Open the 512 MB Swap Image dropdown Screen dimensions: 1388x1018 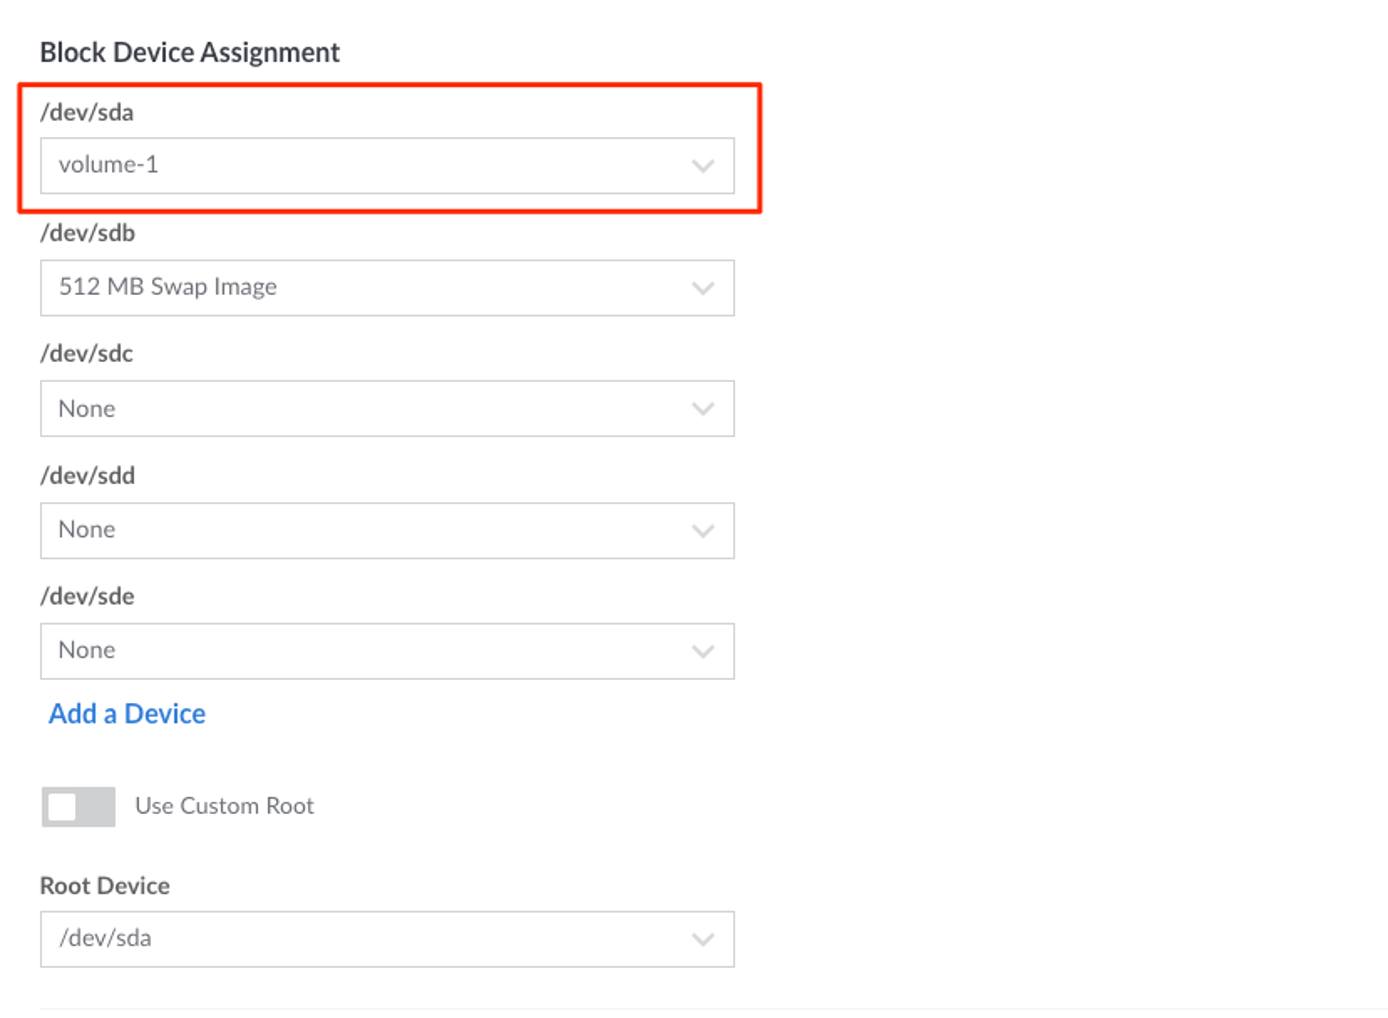coord(387,288)
